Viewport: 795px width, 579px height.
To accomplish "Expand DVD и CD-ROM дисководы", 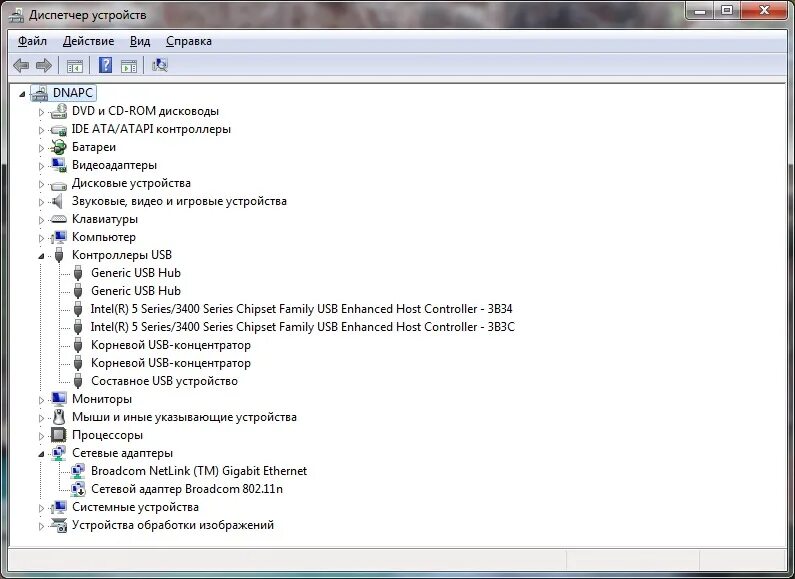I will coord(42,112).
